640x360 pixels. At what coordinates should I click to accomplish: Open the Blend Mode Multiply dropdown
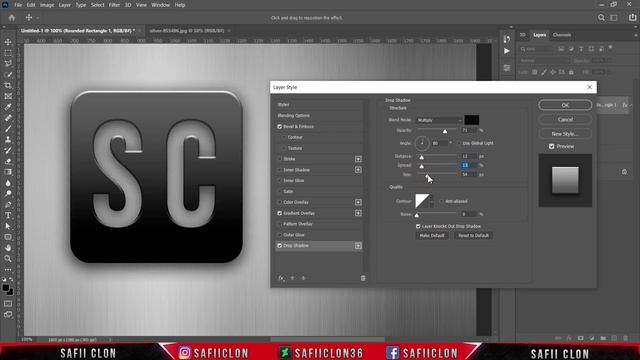click(x=439, y=120)
